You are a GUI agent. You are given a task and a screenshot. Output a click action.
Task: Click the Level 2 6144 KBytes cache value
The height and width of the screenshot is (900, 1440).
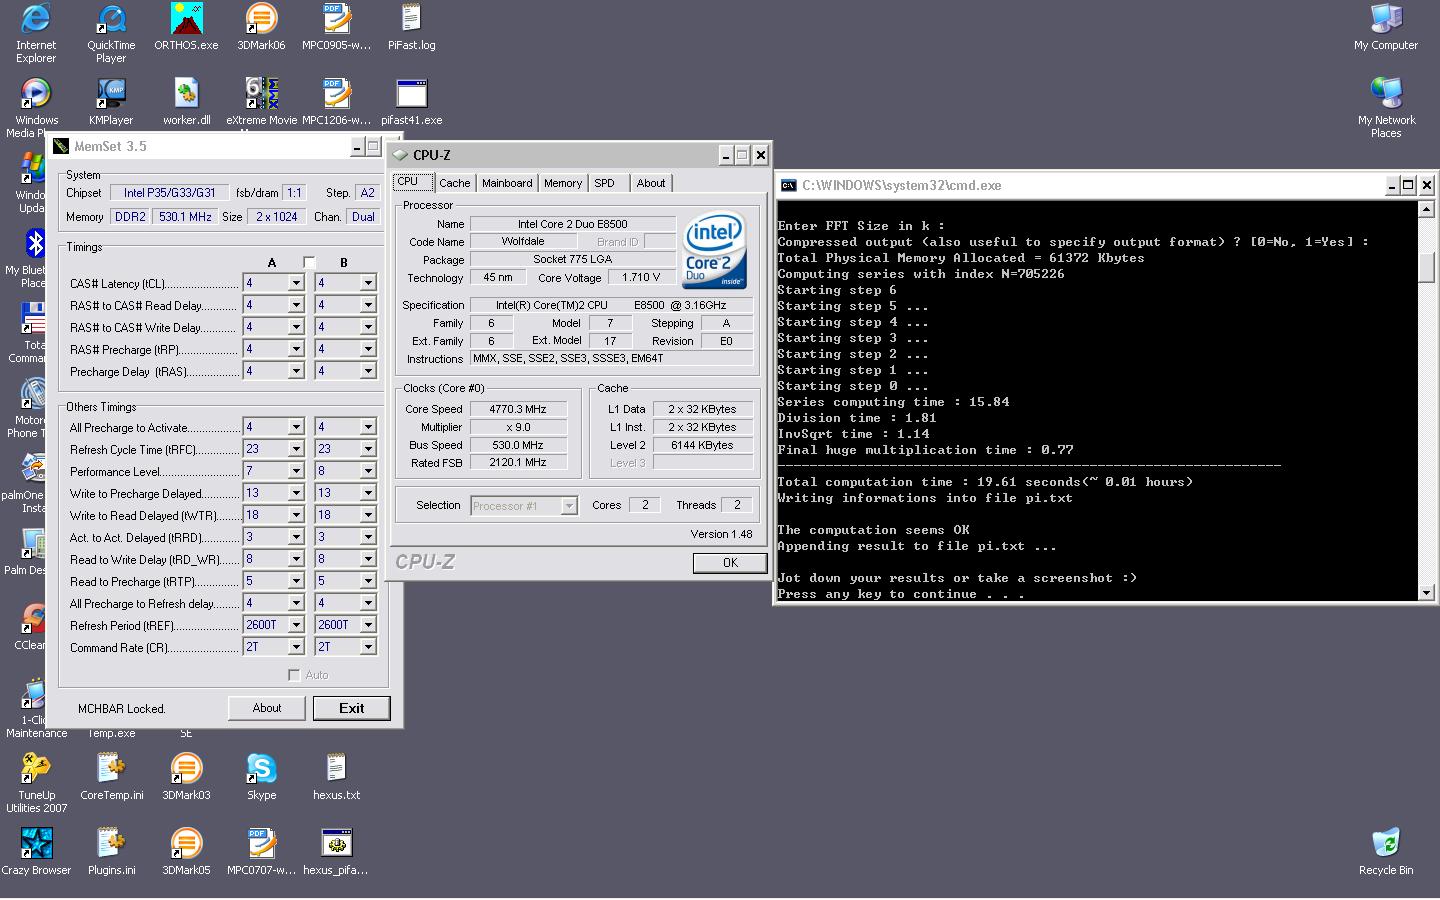point(702,445)
